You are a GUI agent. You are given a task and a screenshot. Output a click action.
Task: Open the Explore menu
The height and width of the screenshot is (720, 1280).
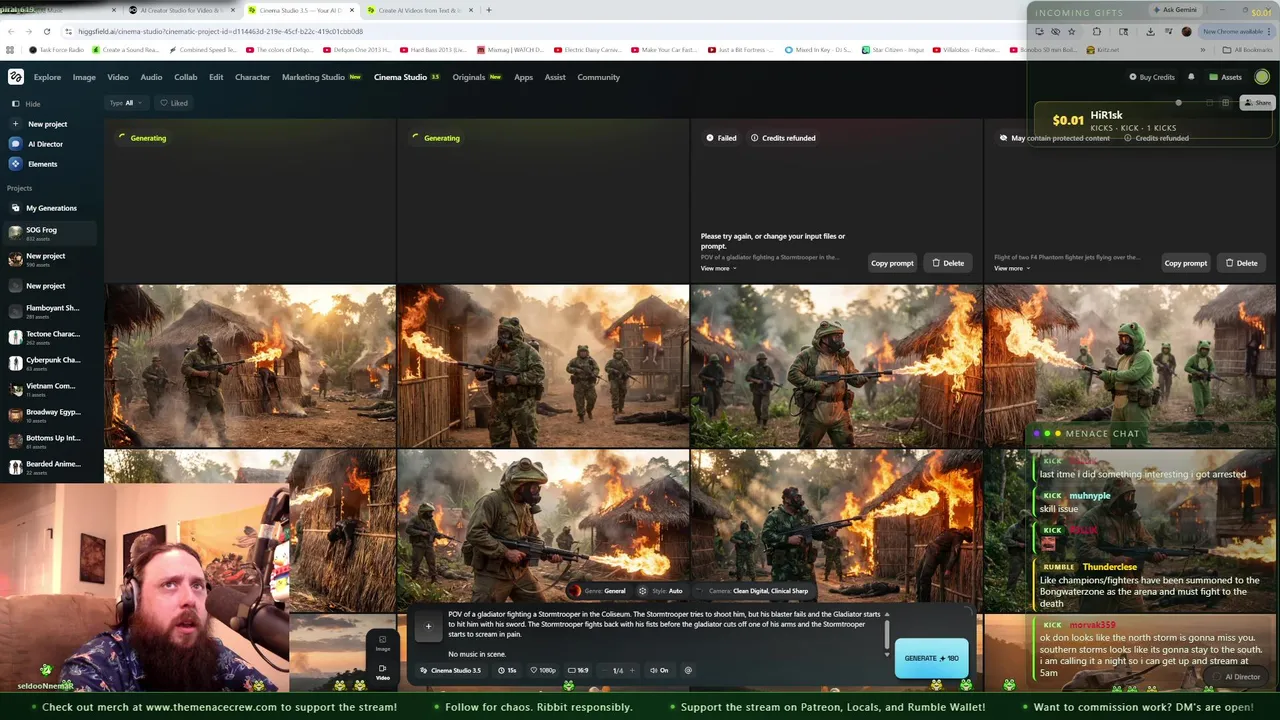coord(47,77)
